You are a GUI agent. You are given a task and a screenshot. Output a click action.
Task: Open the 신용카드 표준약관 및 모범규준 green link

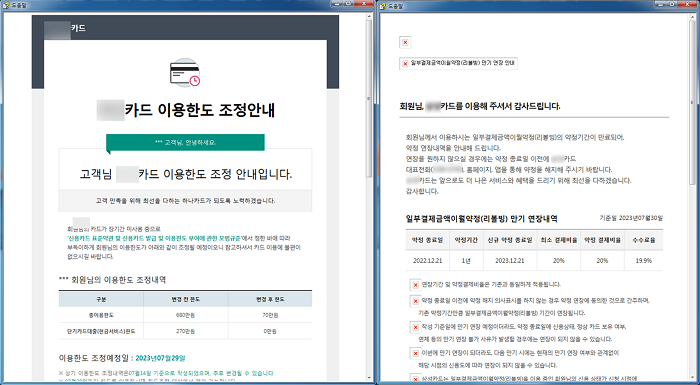tap(154, 238)
